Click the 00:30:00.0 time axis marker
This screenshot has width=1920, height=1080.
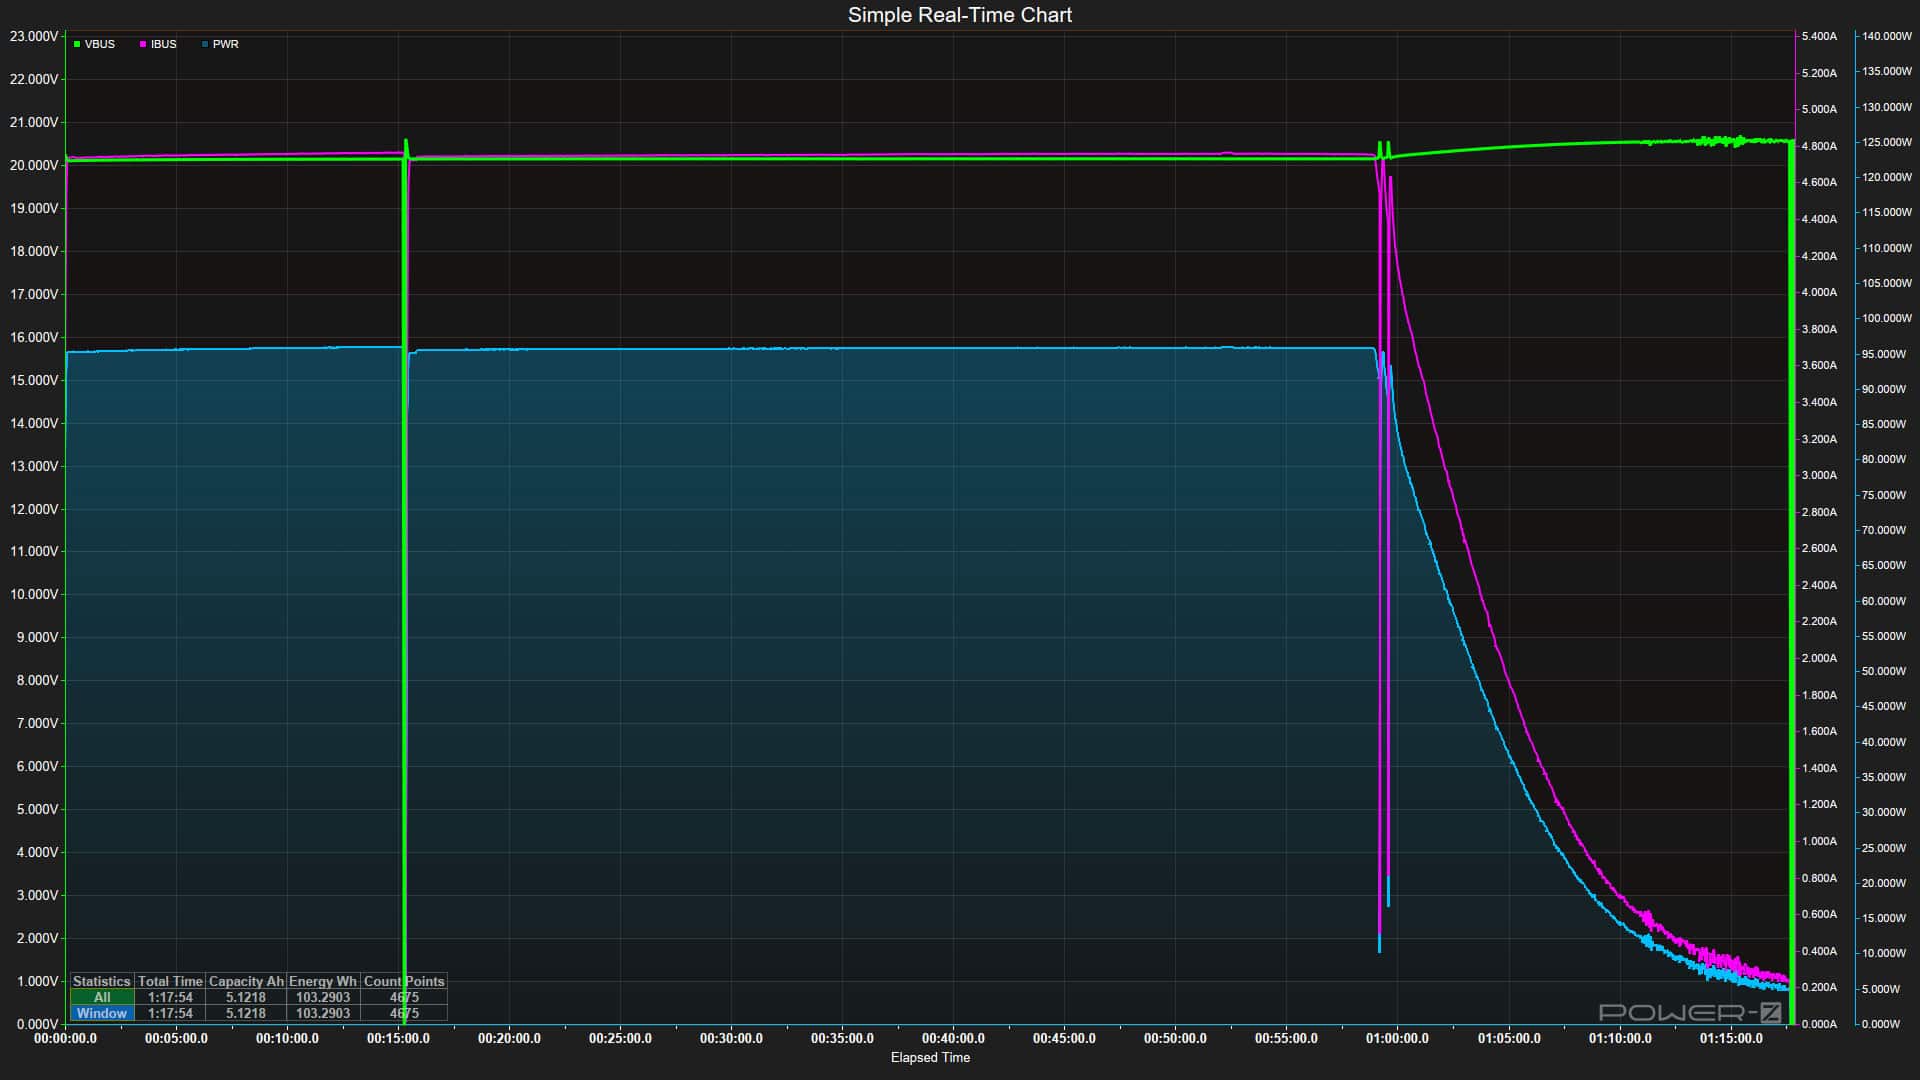pos(731,1038)
